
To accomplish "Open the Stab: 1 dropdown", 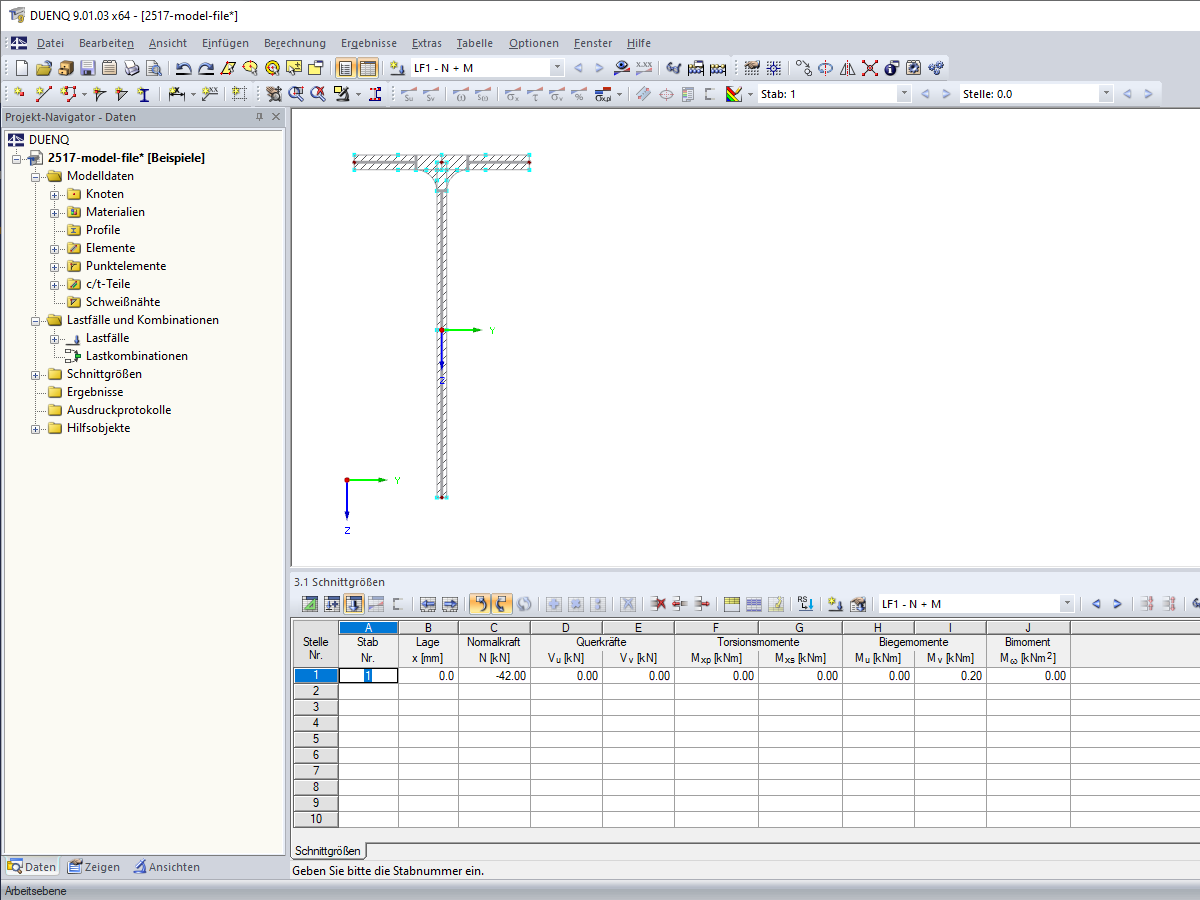I will [904, 94].
